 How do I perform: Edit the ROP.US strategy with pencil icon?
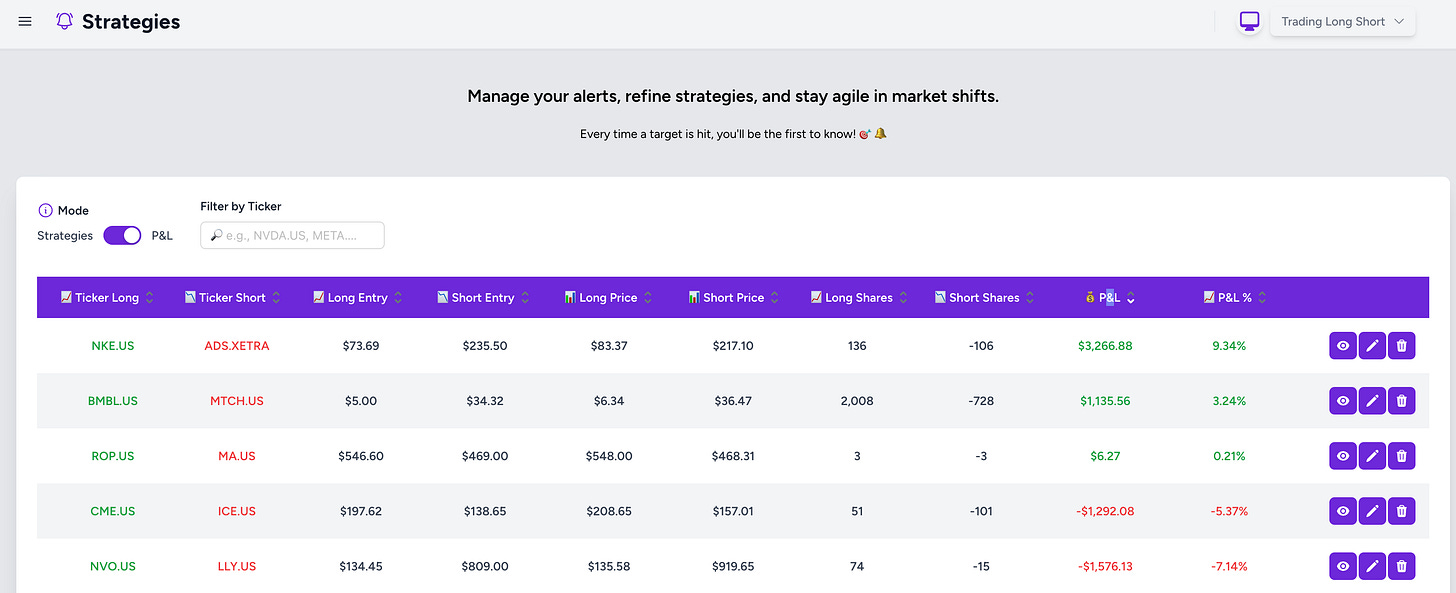click(x=1372, y=456)
